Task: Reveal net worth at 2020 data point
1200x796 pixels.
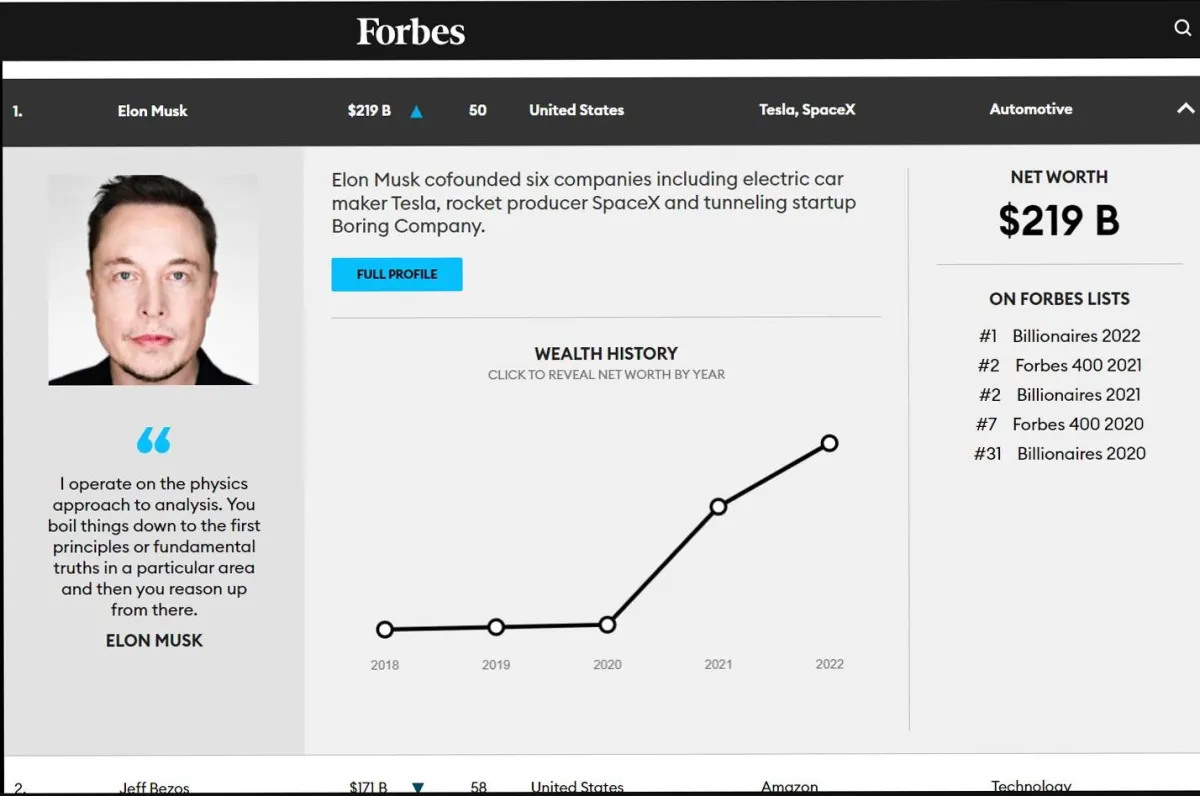Action: (607, 624)
